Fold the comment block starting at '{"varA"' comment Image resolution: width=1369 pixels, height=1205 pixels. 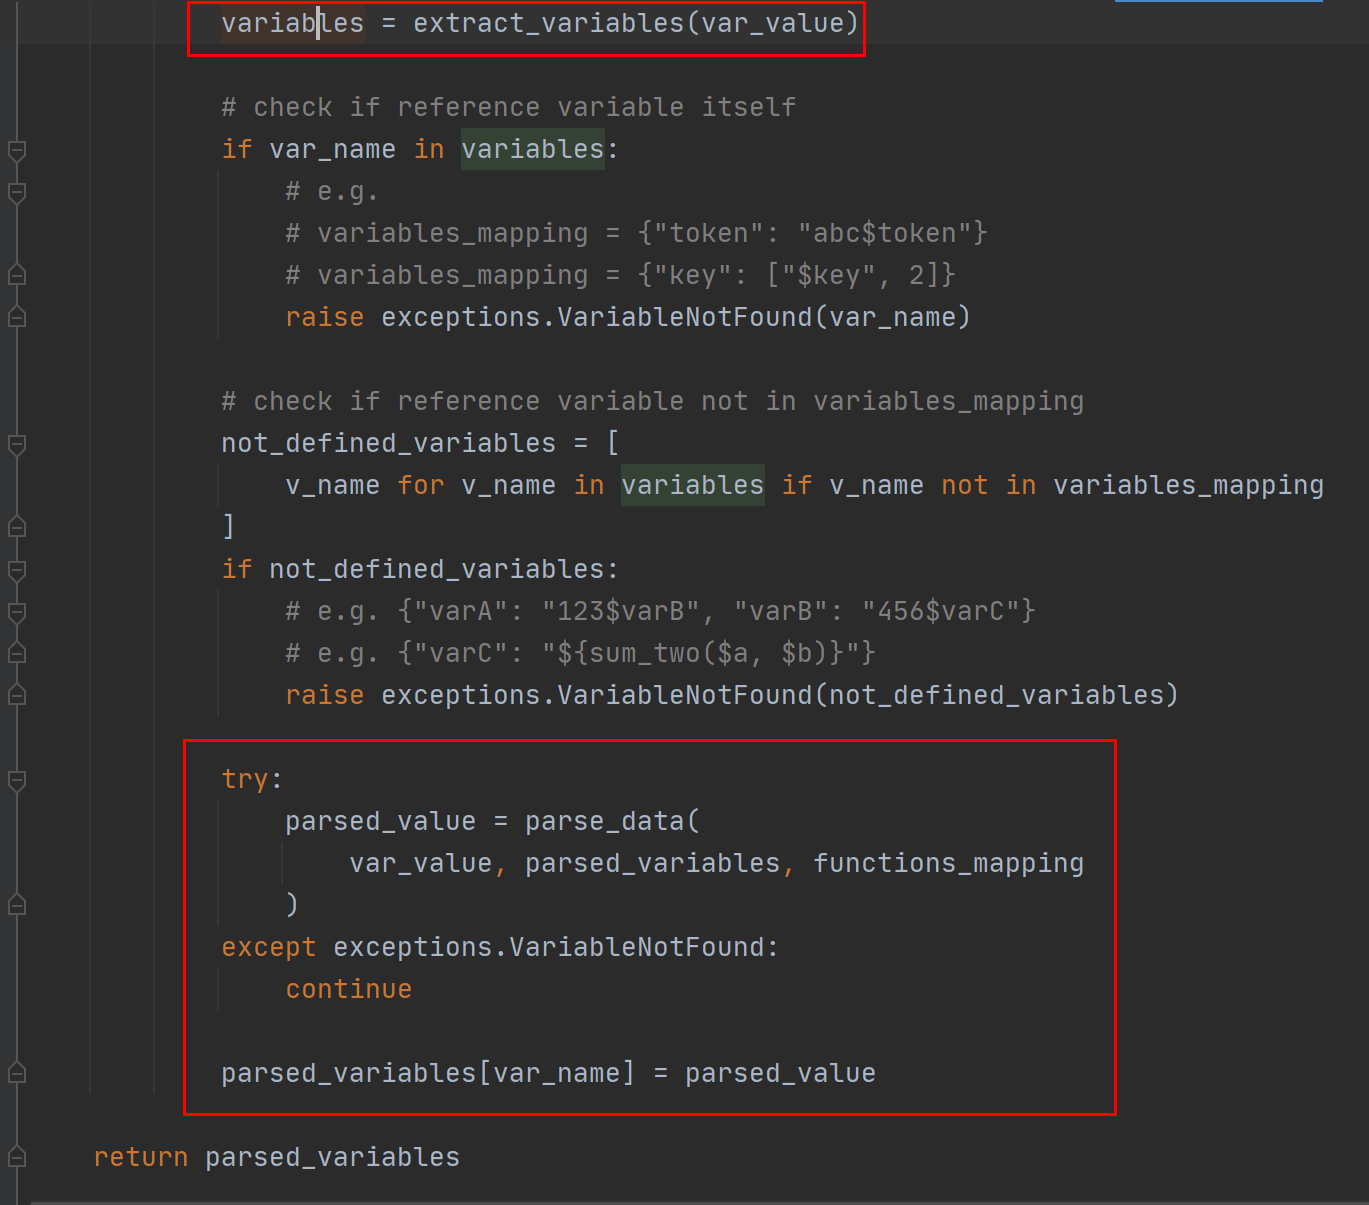pyautogui.click(x=17, y=613)
